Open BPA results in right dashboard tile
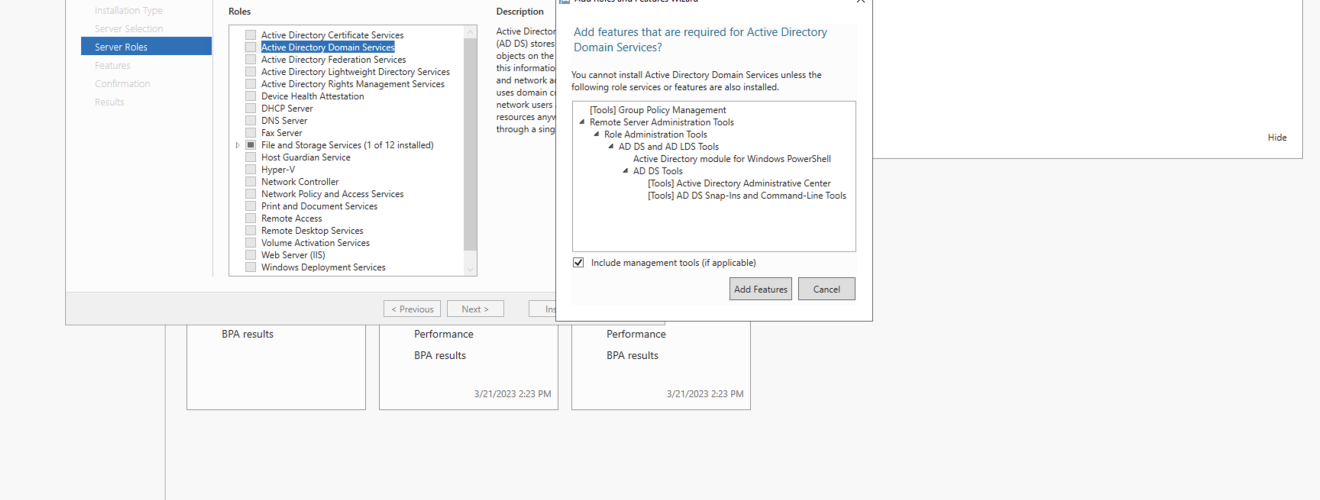The image size is (1320, 500). 632,355
